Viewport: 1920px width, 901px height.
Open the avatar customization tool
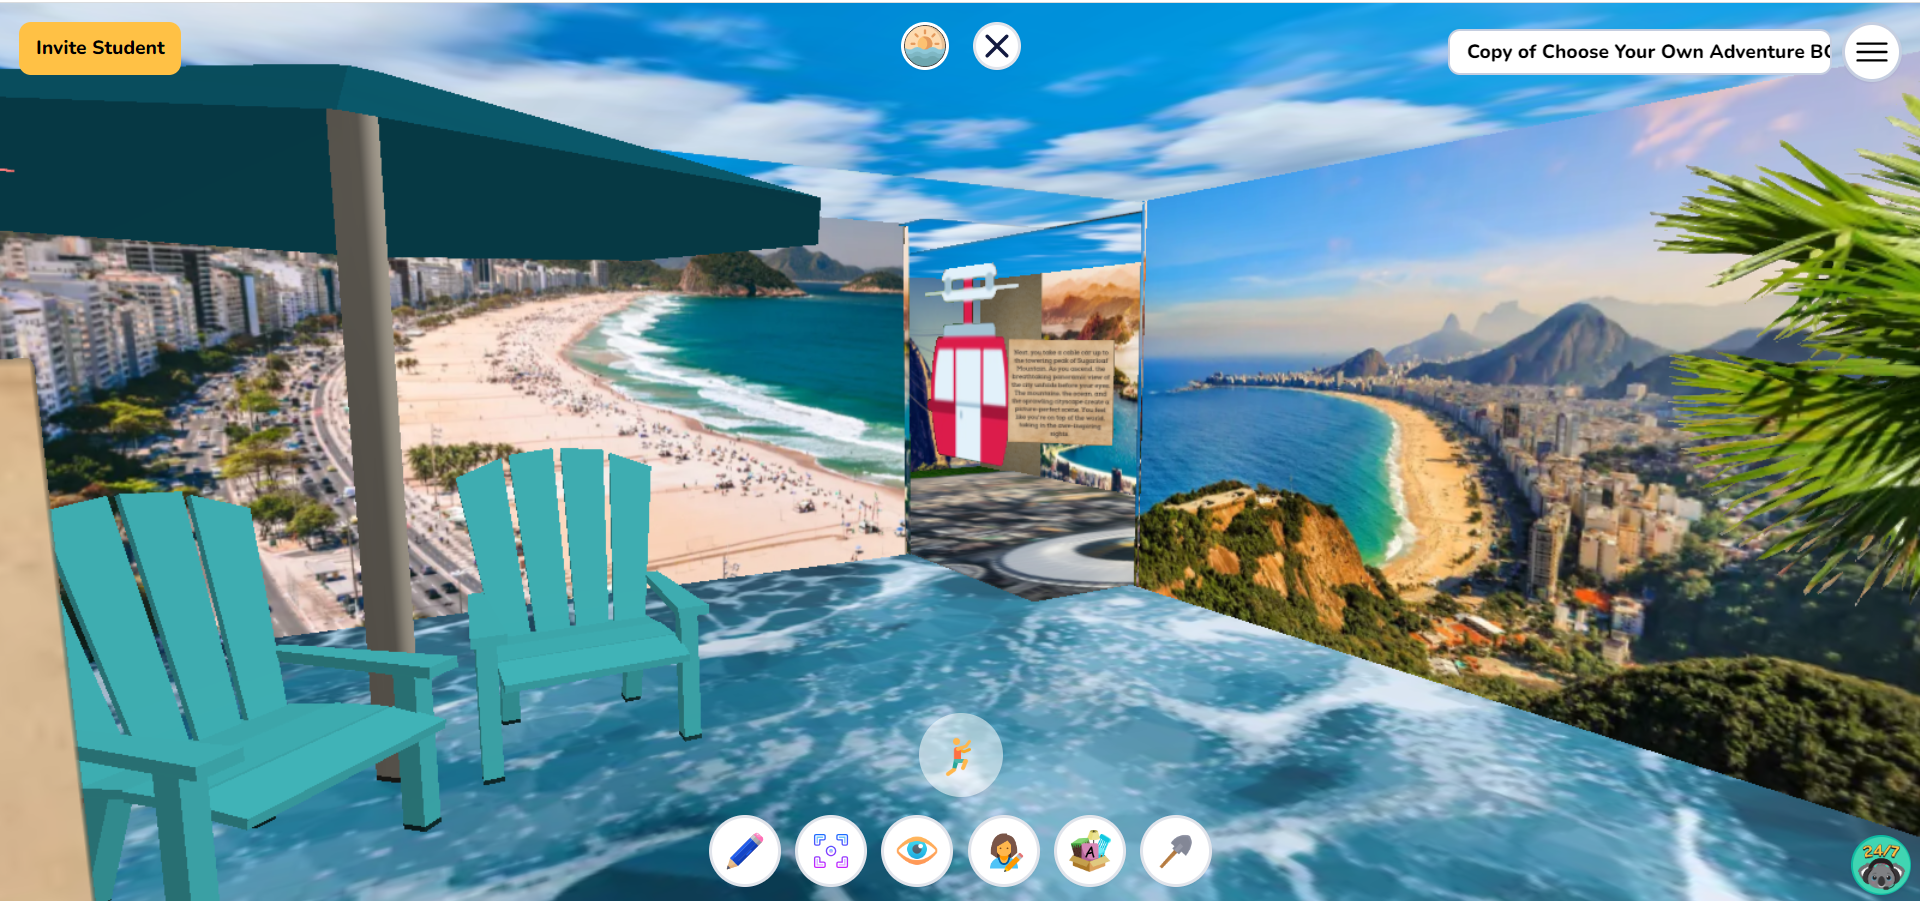1003,851
